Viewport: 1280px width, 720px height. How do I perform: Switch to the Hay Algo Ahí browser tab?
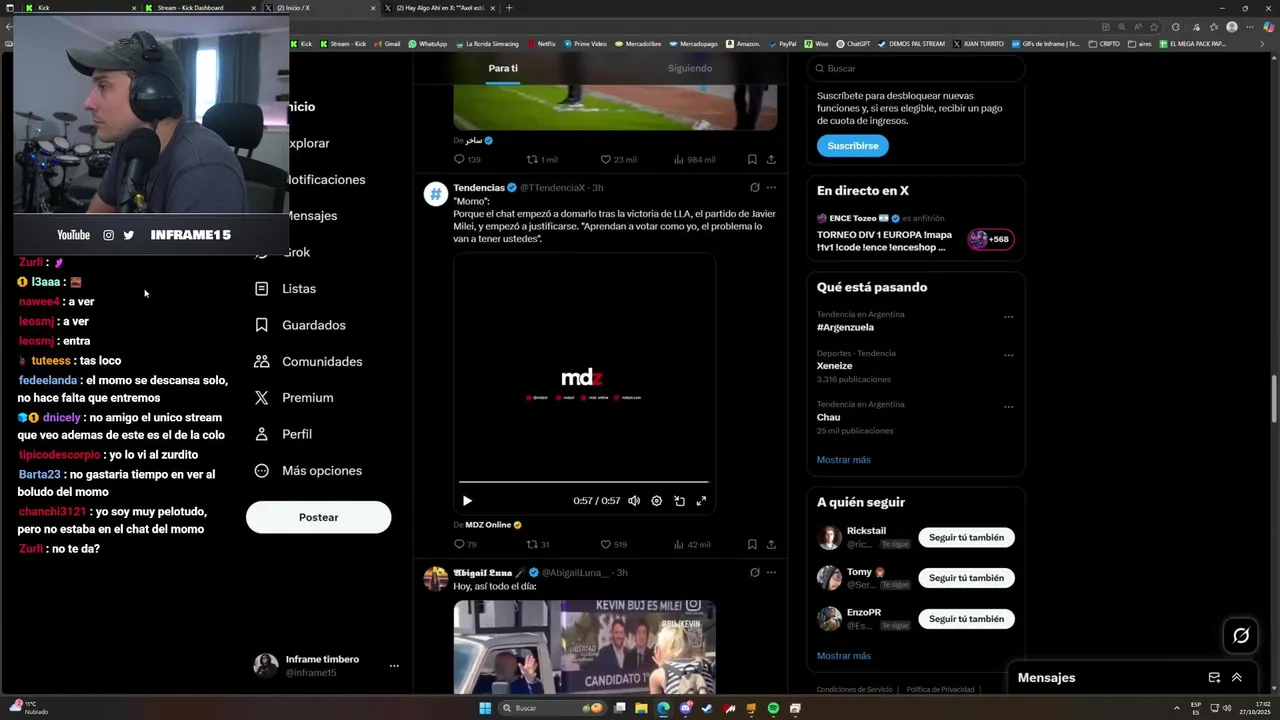(x=440, y=8)
